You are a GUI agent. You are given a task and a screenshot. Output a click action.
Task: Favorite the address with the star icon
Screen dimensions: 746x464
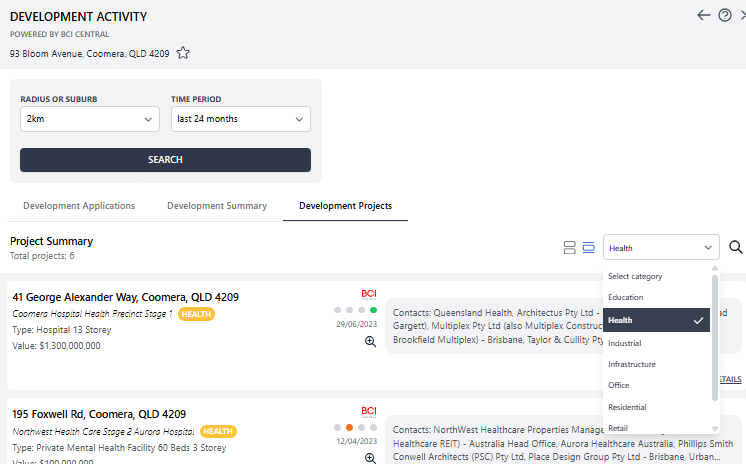tap(183, 53)
